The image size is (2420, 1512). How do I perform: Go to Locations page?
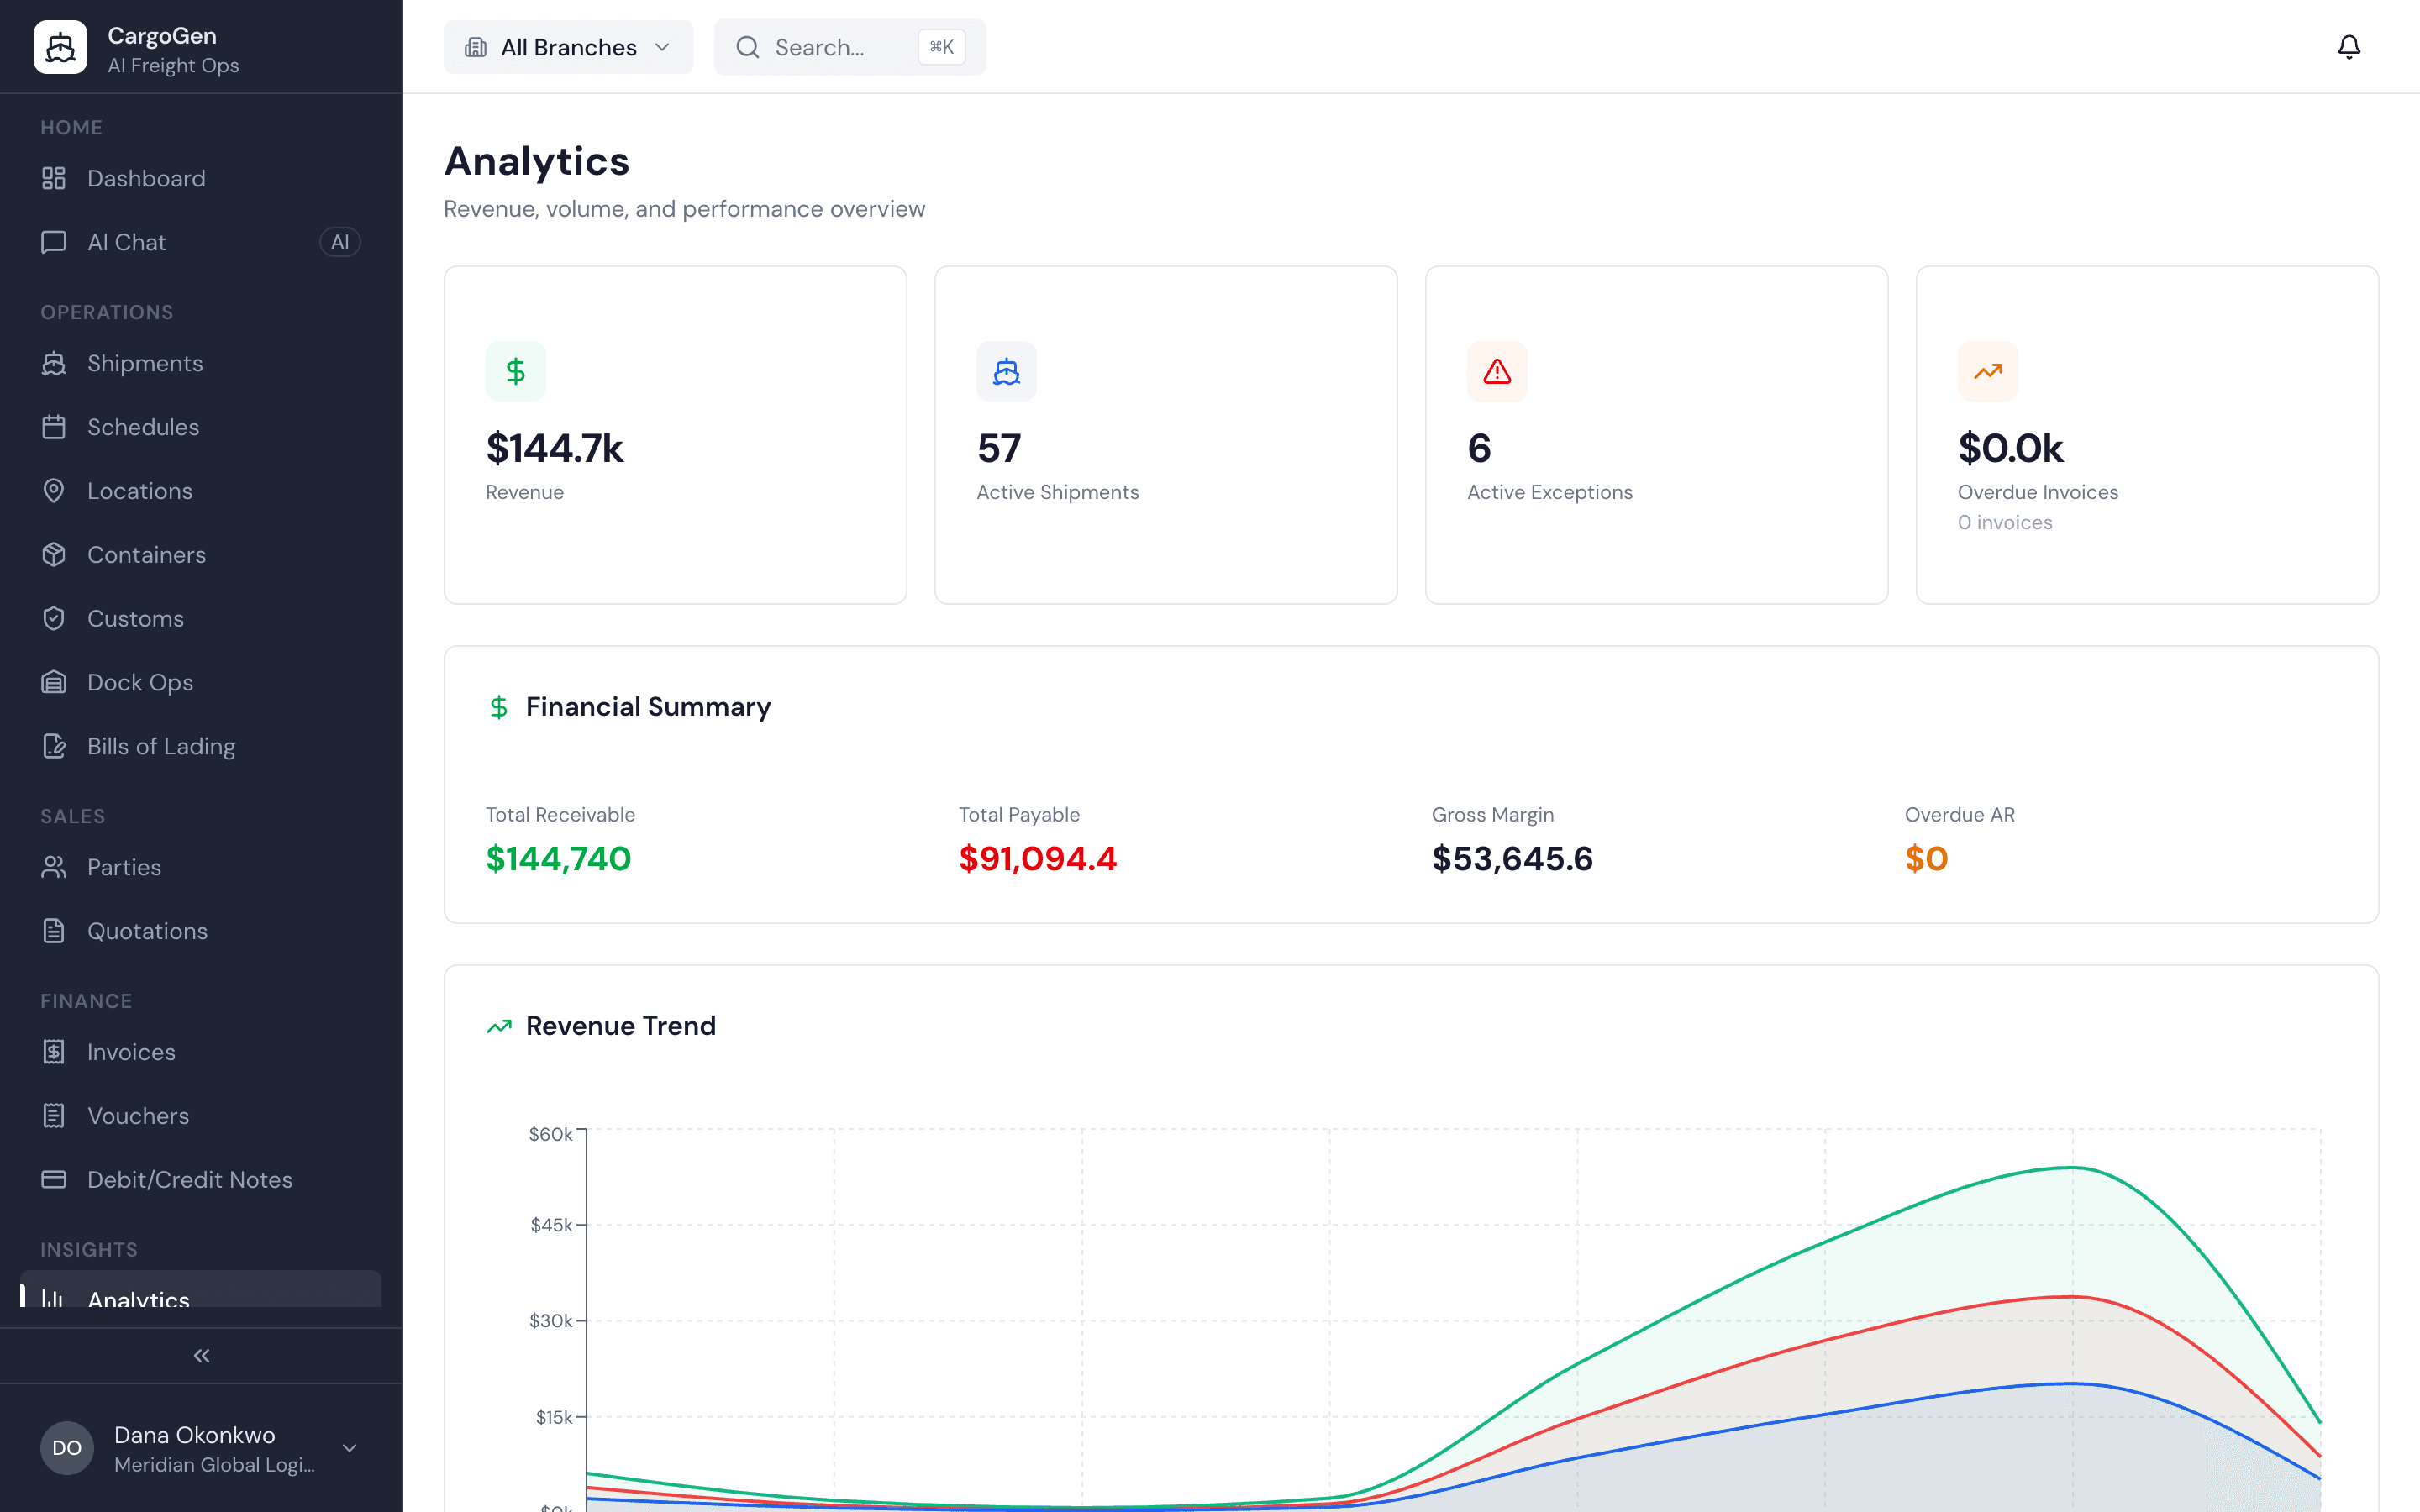tap(201, 491)
